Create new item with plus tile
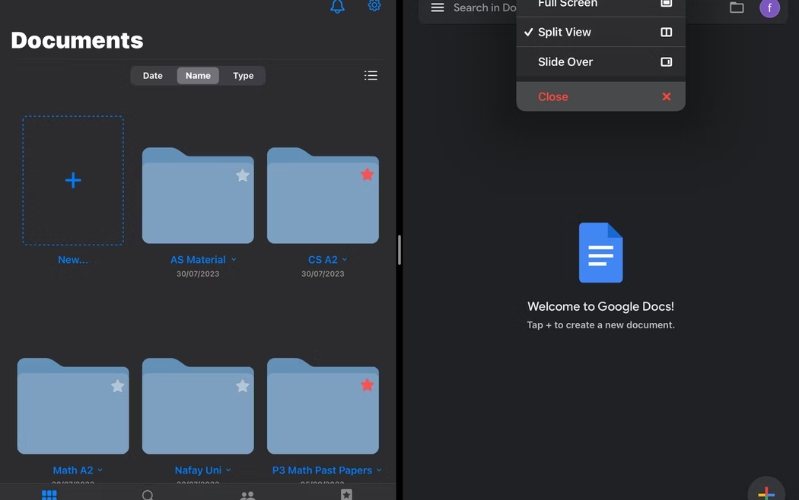The height and width of the screenshot is (500, 799). 73,180
